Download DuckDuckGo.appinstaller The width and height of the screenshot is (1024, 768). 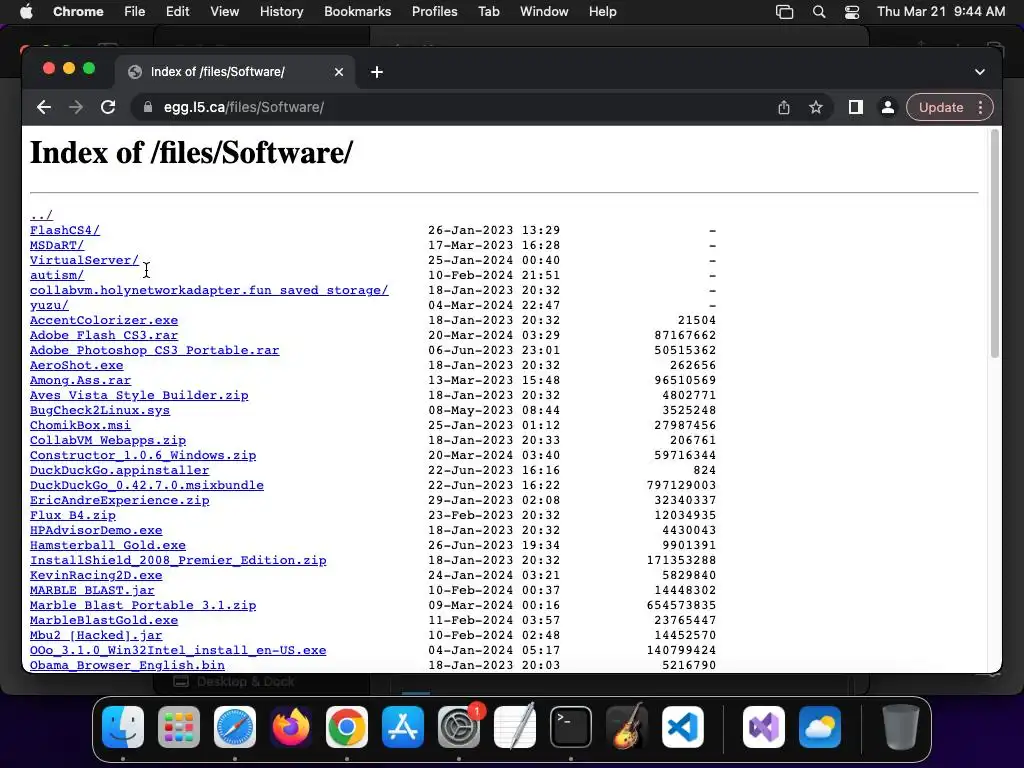coord(120,470)
